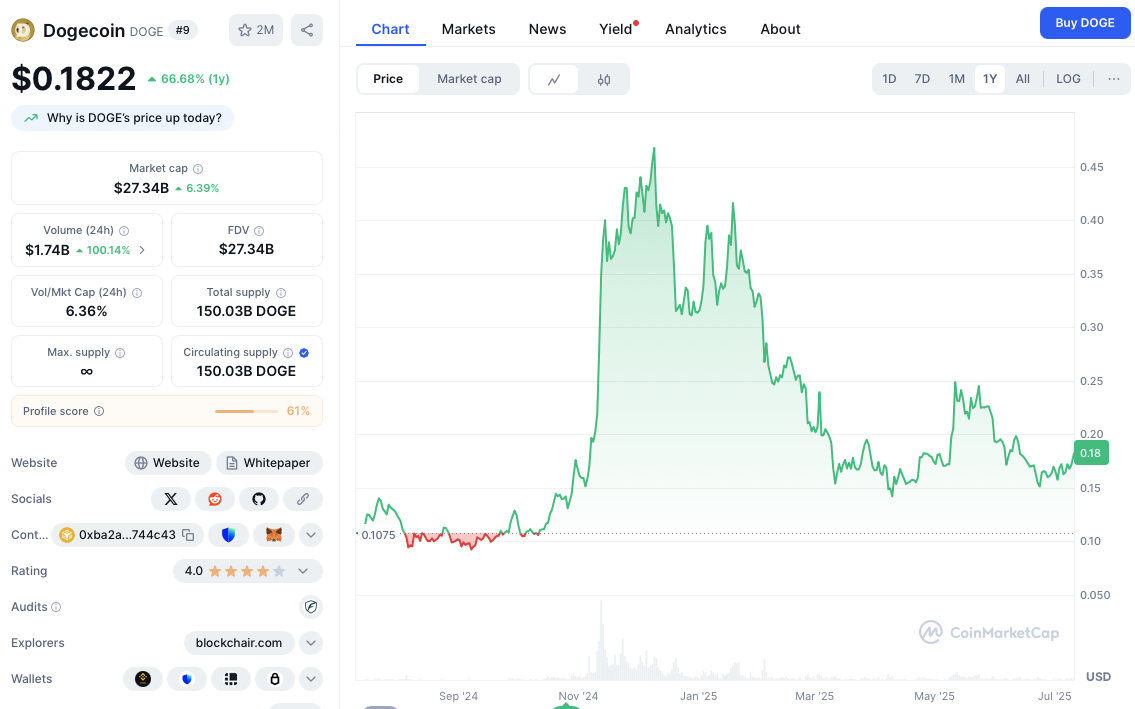
Task: Ask why DOGE's price is up today
Action: (x=122, y=118)
